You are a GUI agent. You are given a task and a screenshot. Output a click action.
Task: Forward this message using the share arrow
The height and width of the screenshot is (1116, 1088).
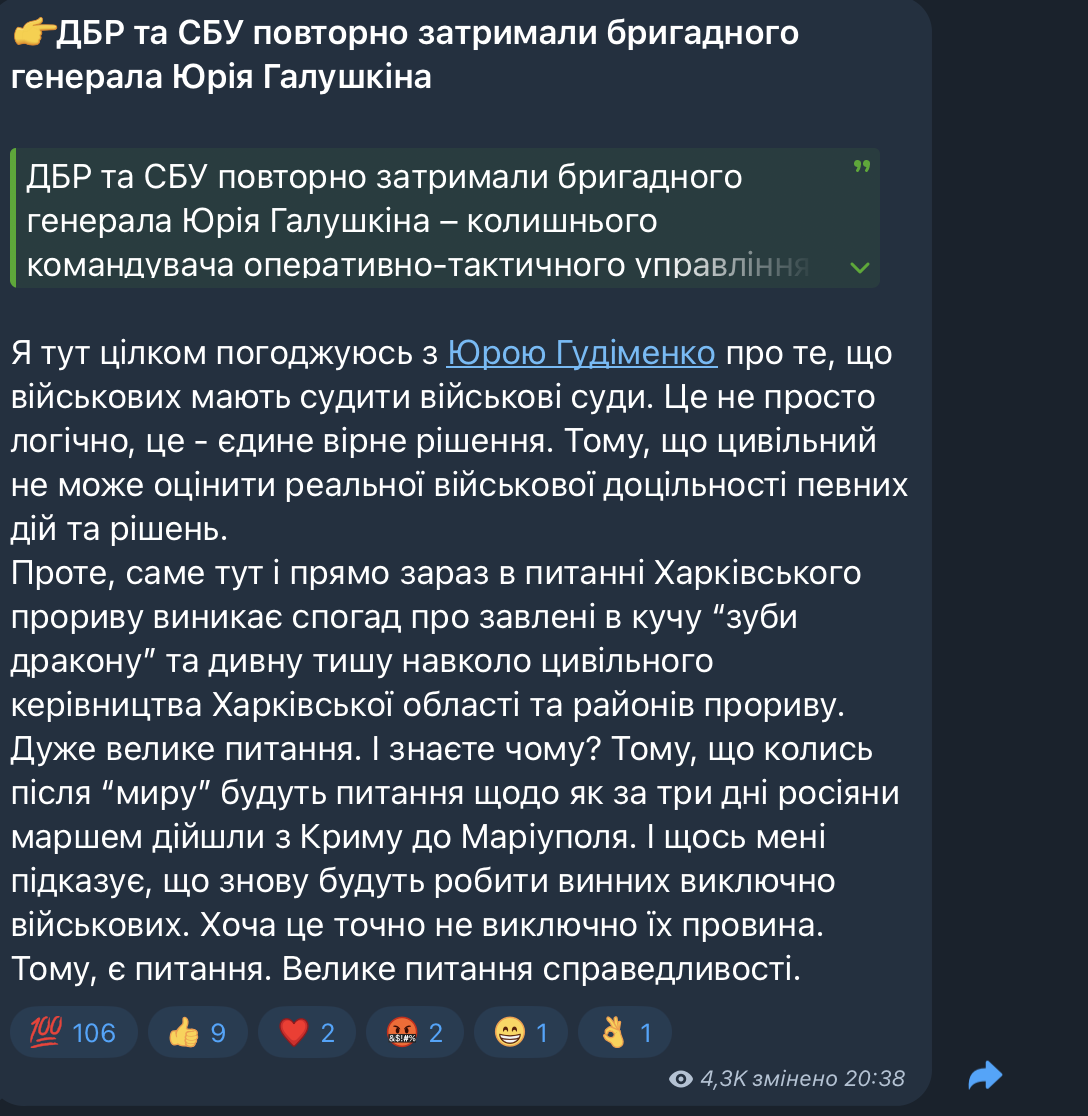[985, 1075]
